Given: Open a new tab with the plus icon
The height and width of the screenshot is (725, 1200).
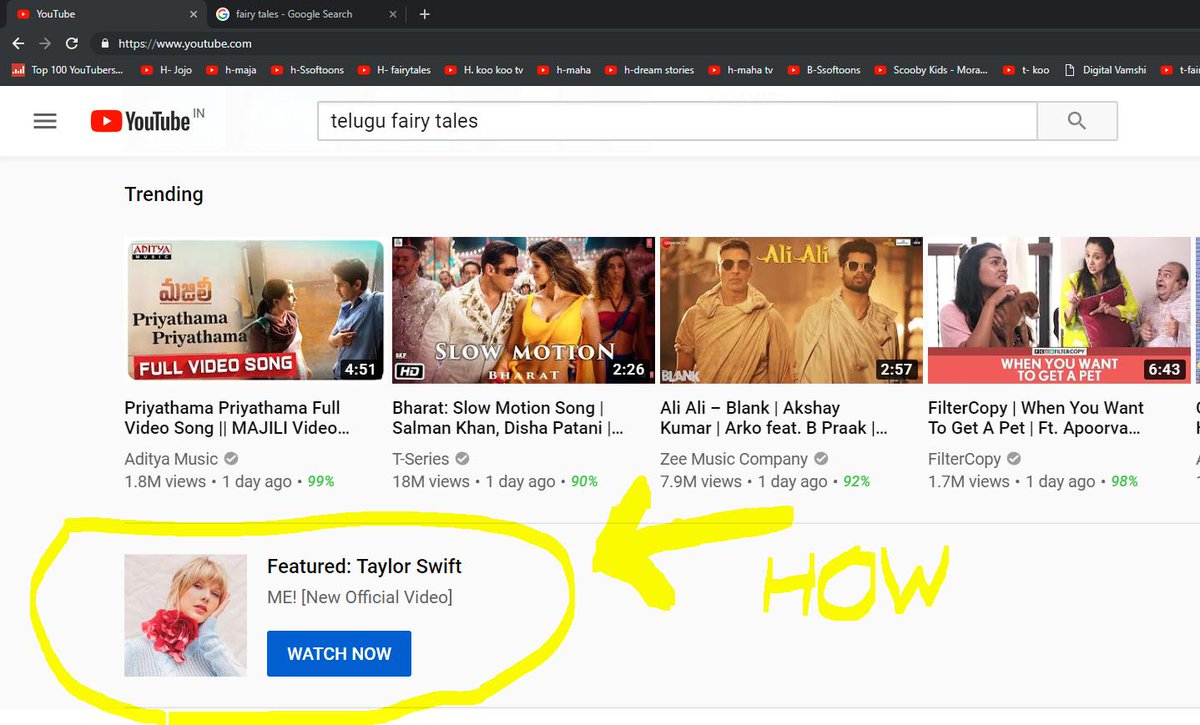Looking at the screenshot, I should pyautogui.click(x=425, y=14).
